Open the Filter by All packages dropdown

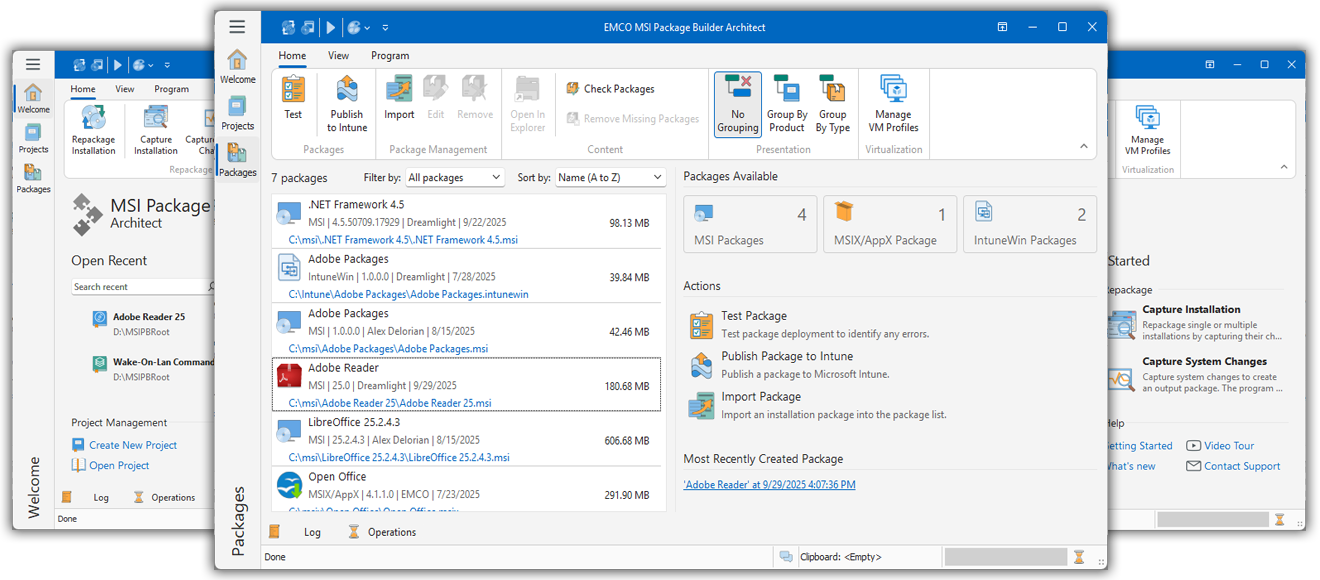pos(454,178)
